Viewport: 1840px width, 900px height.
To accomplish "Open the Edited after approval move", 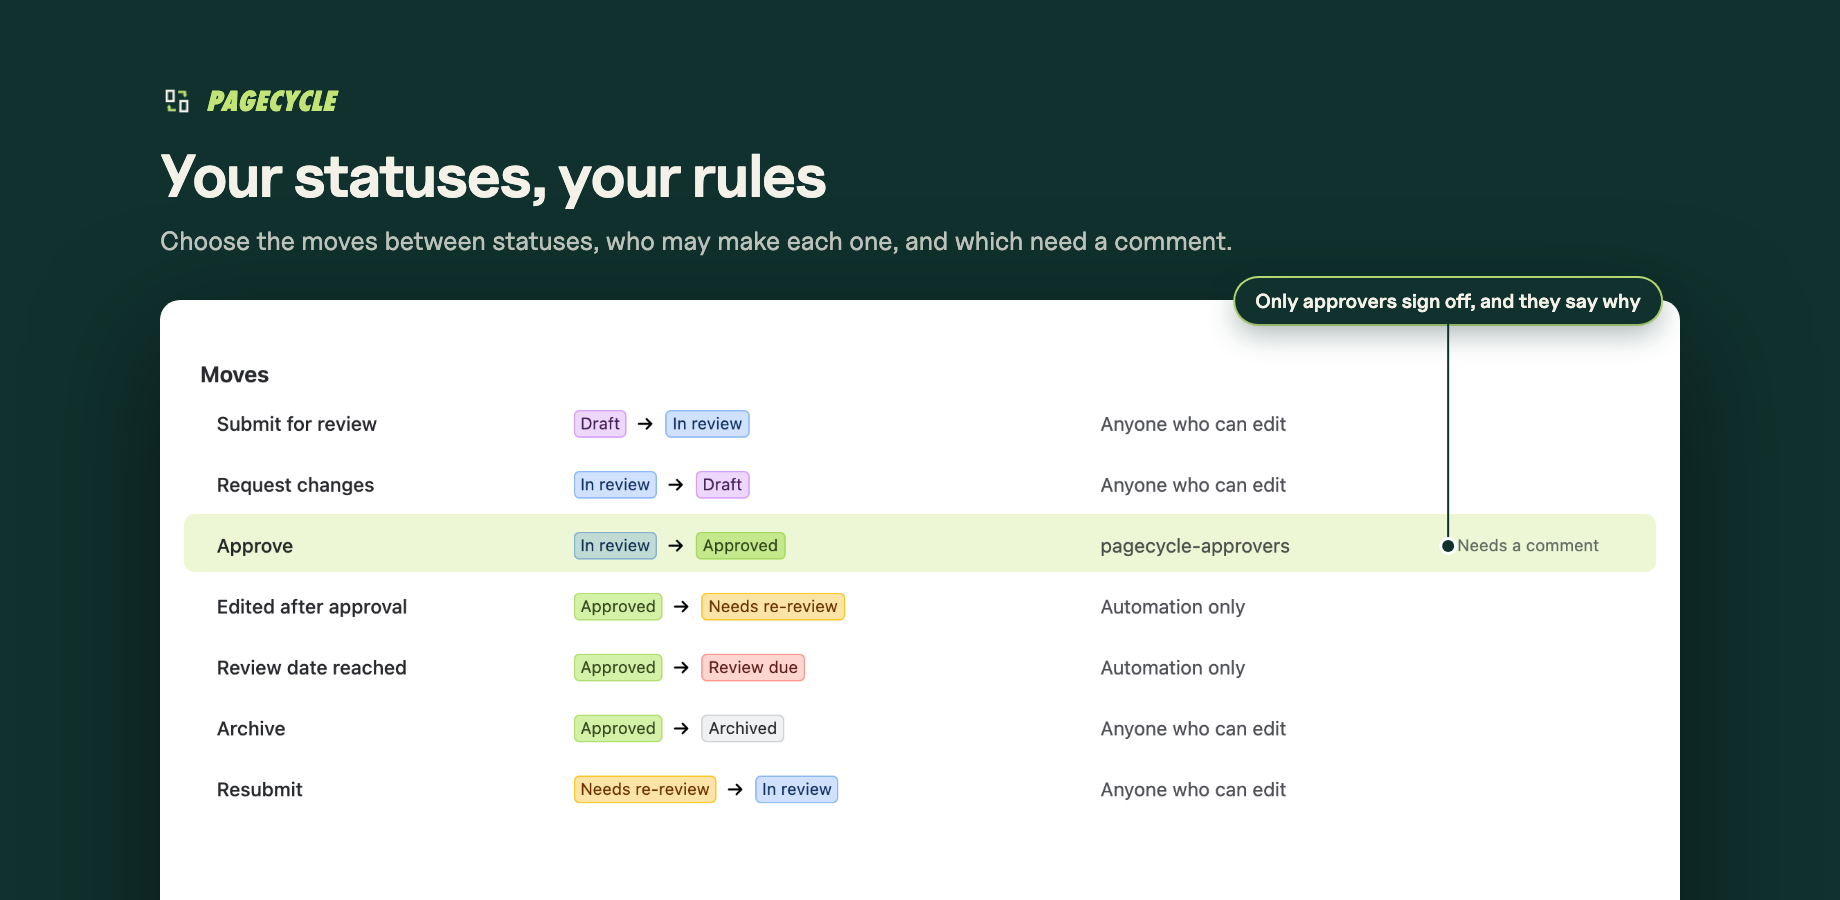I will [x=312, y=607].
